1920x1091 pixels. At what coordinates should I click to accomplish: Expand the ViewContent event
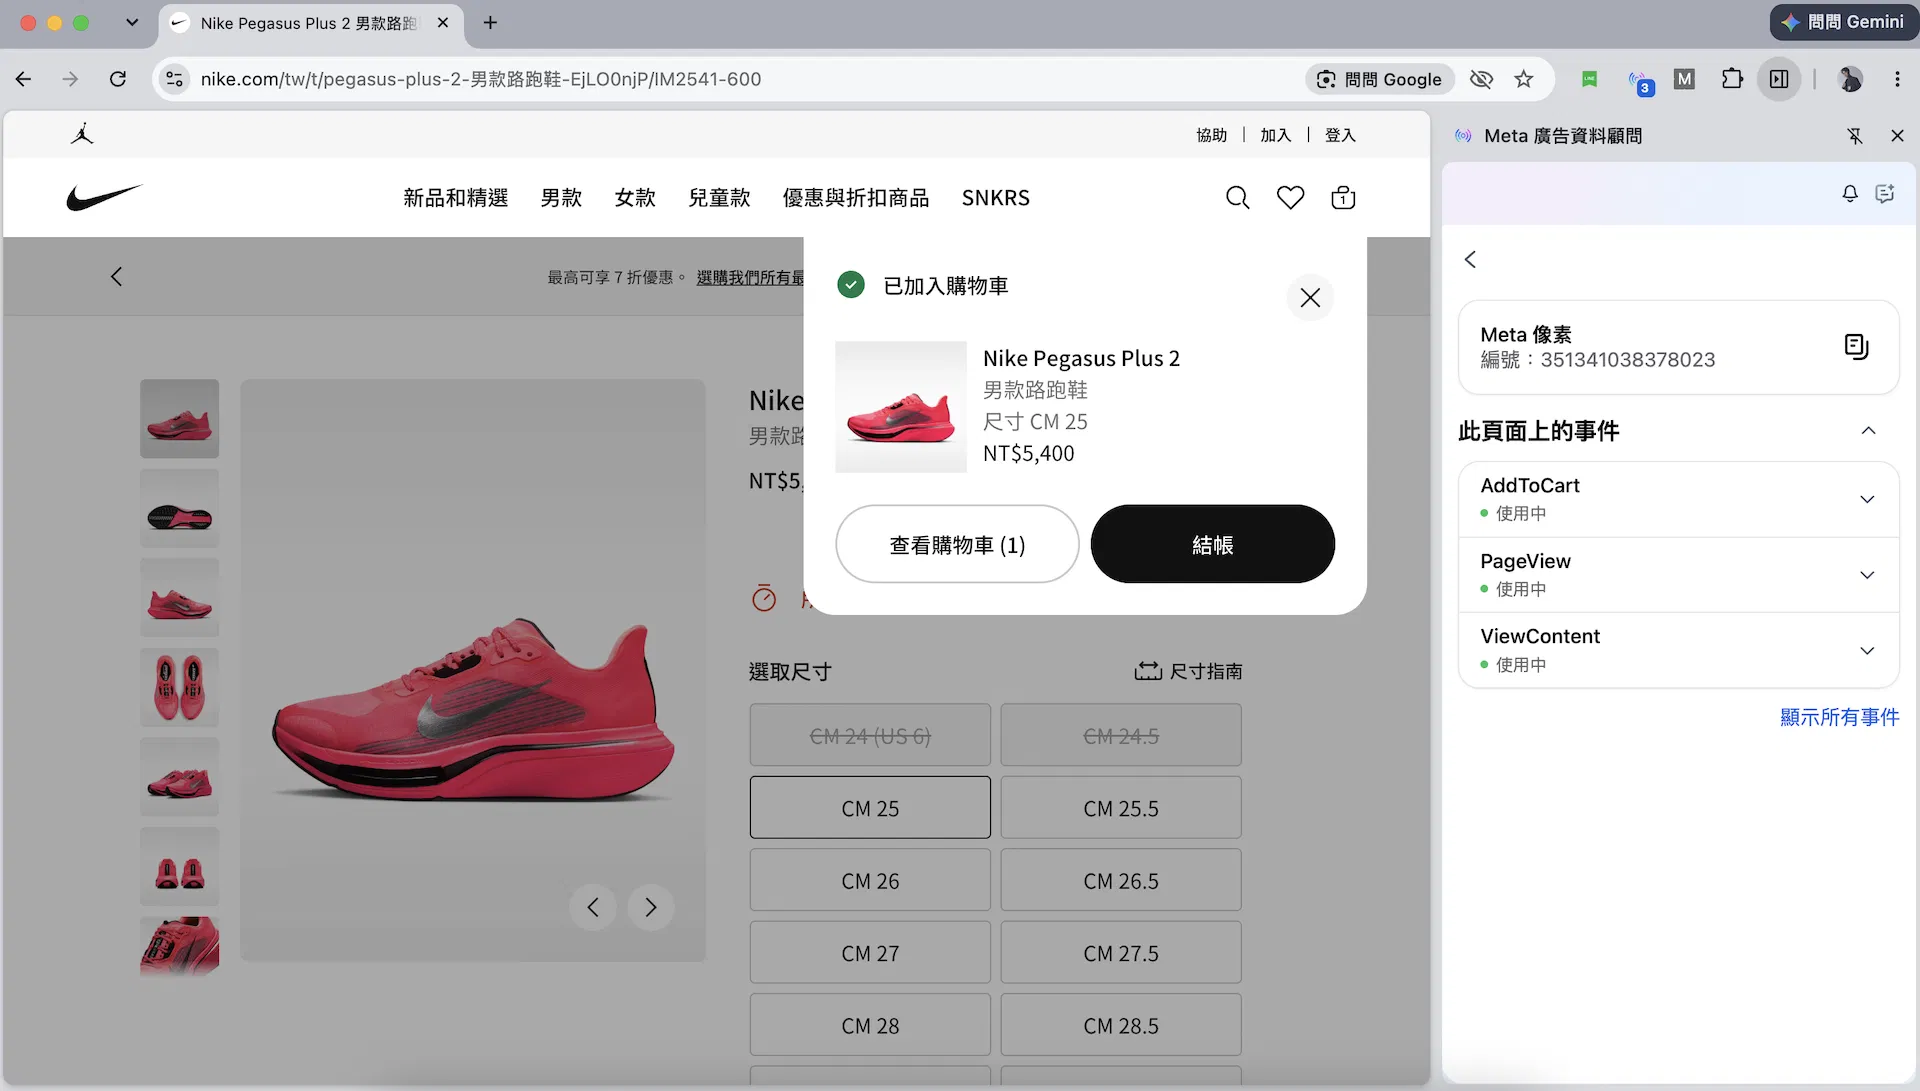pos(1867,650)
